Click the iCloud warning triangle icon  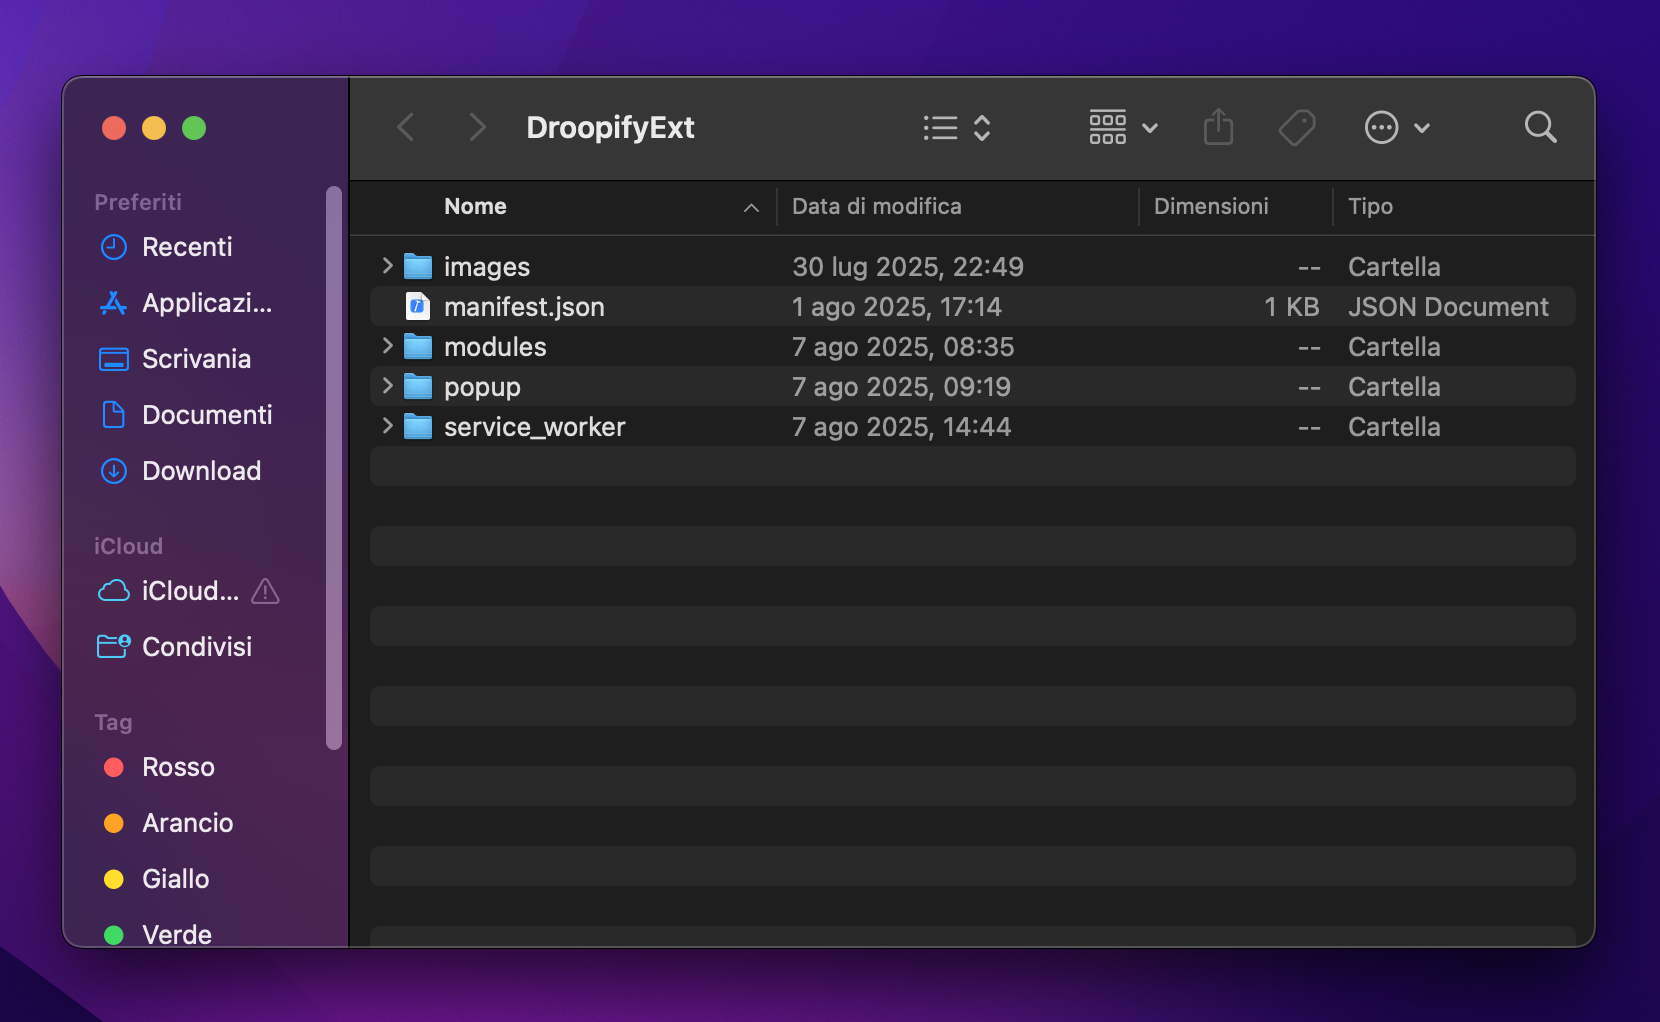[265, 591]
